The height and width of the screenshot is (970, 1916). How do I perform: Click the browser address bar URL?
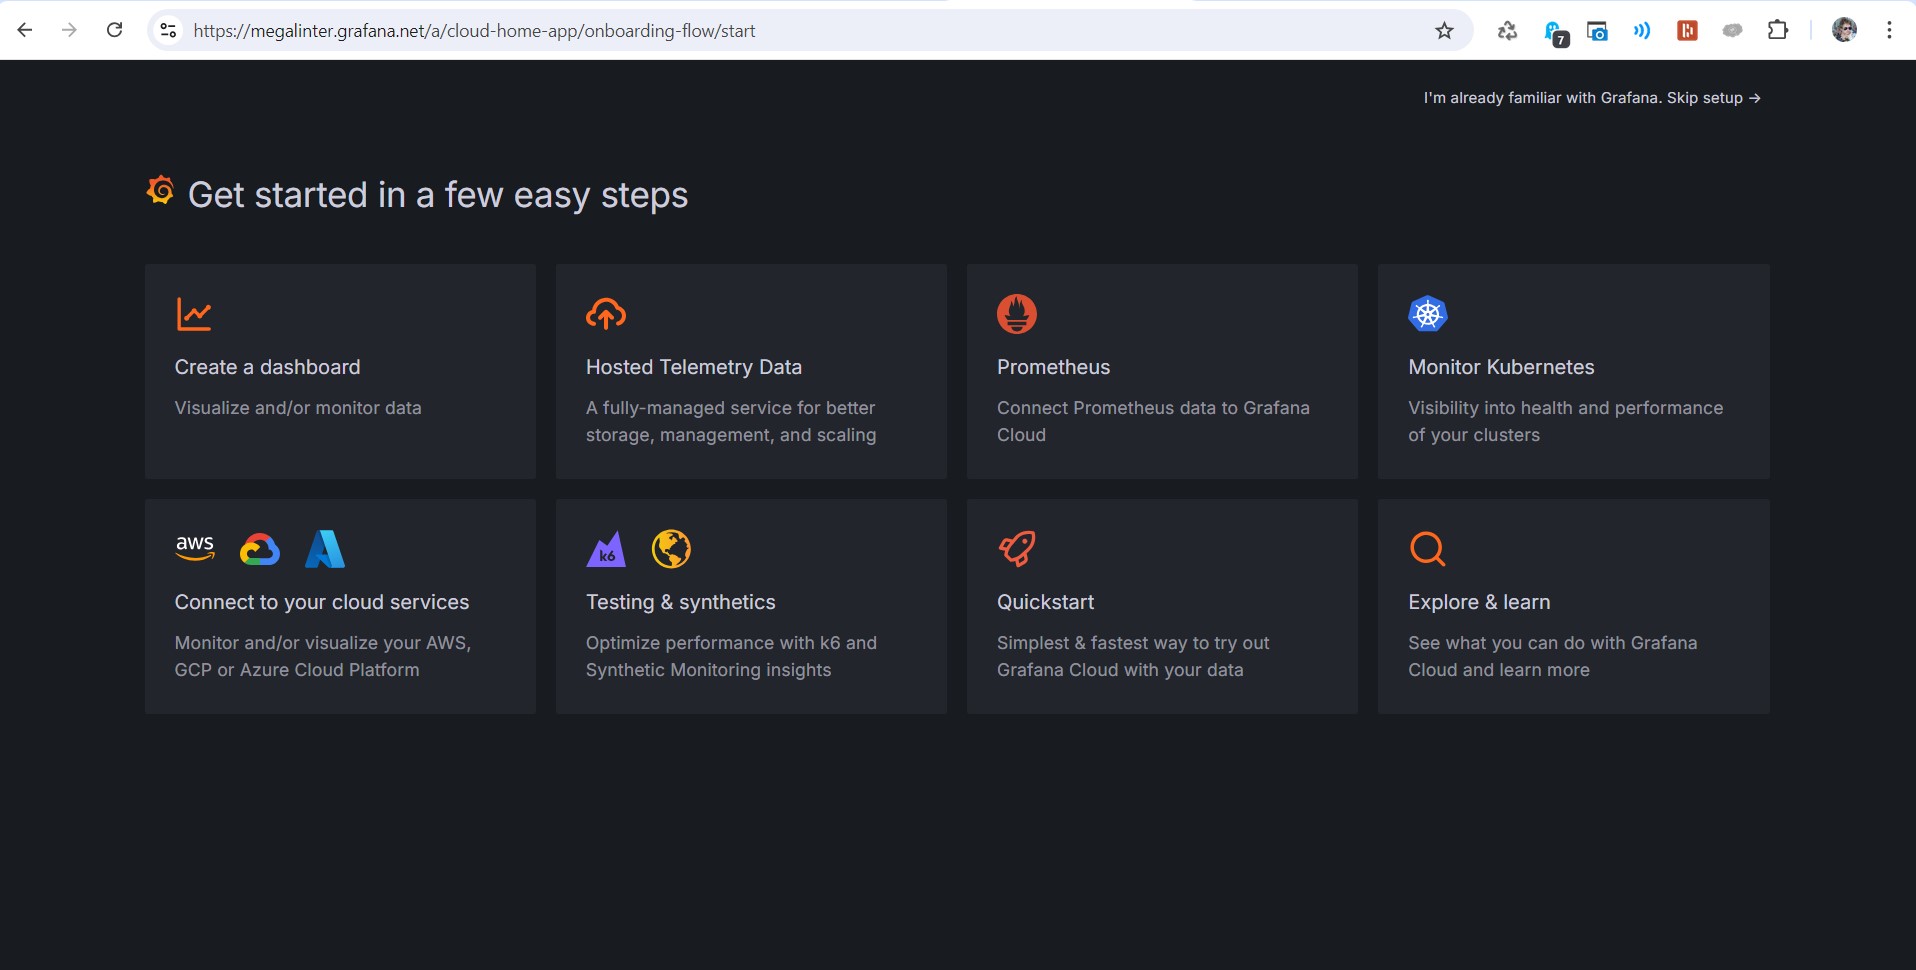(x=474, y=31)
